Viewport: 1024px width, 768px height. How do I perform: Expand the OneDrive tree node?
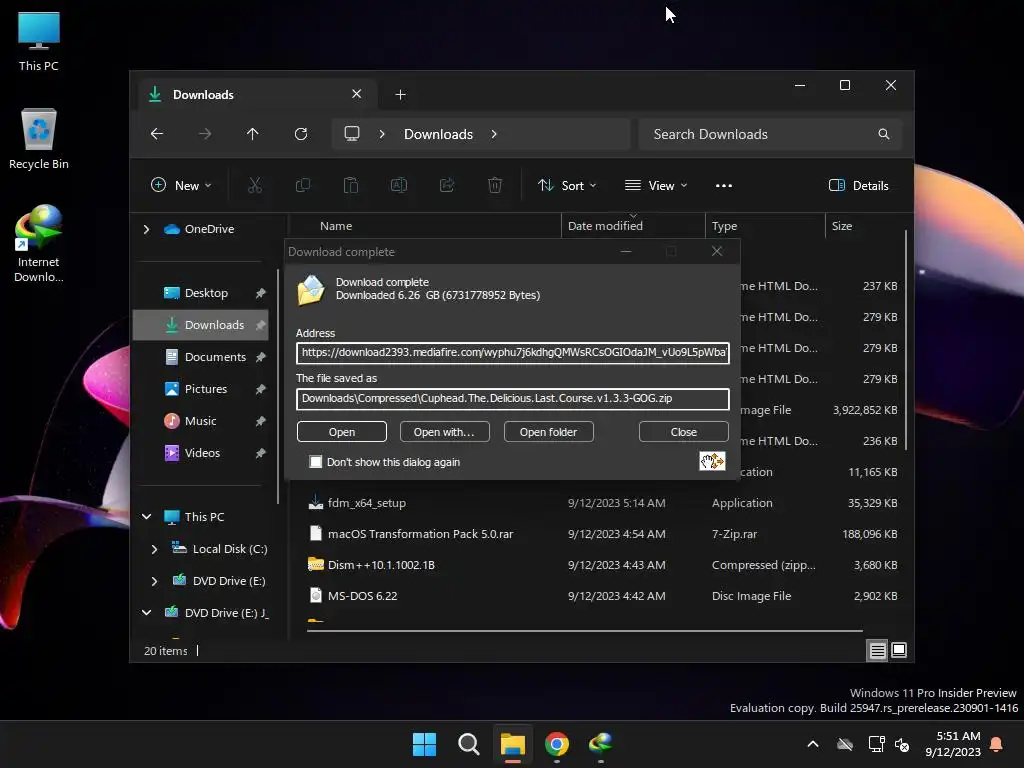(x=146, y=229)
